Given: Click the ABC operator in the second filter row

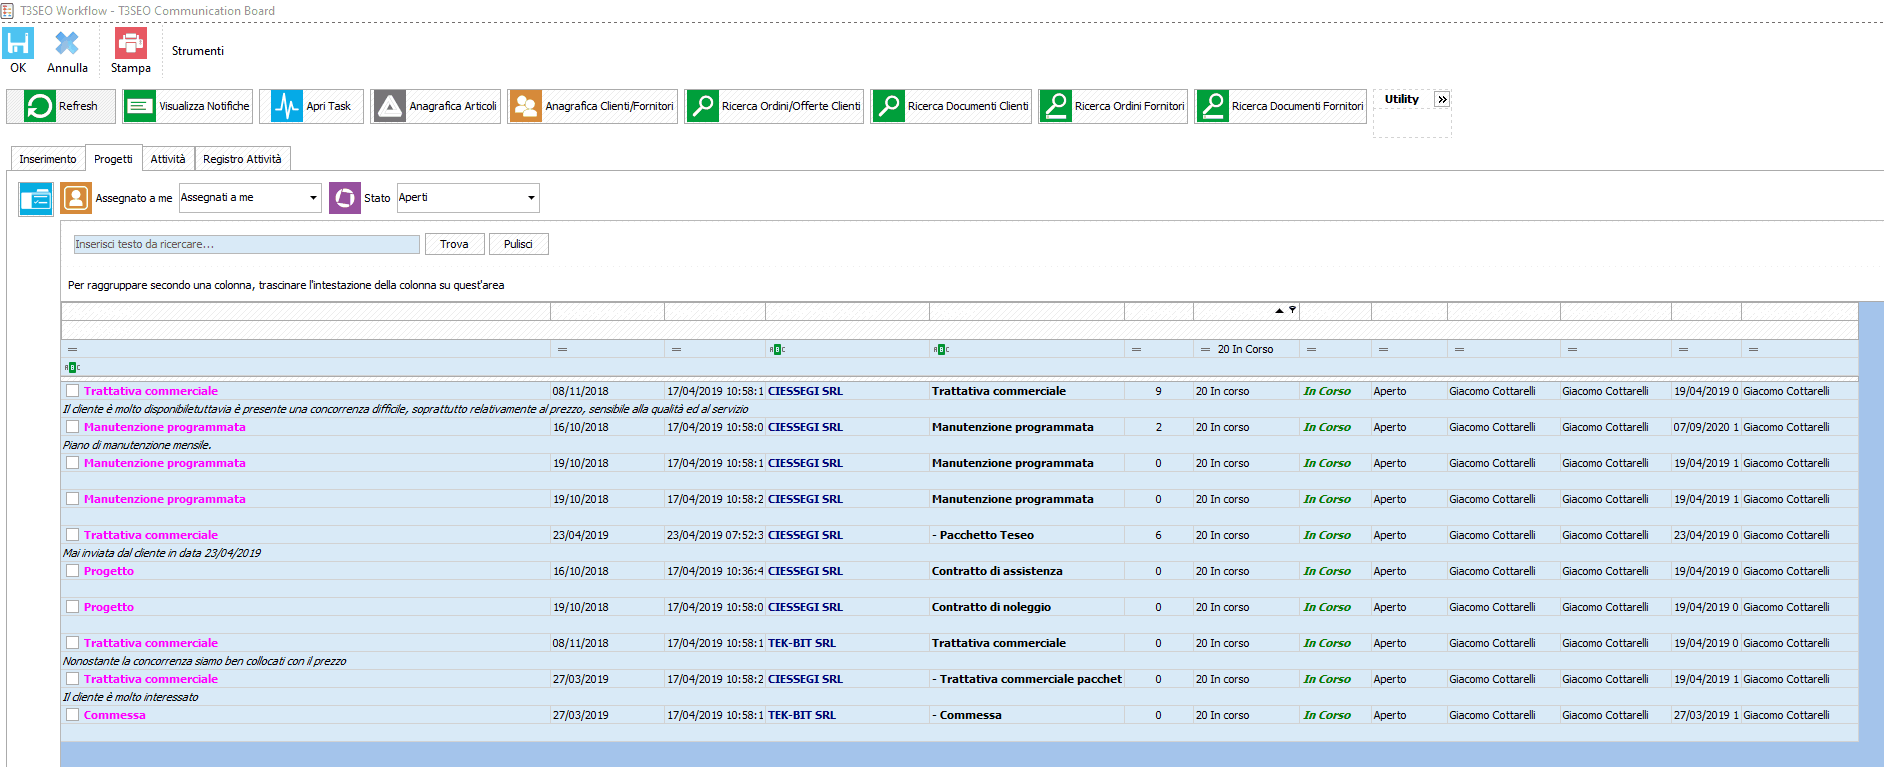Looking at the screenshot, I should pyautogui.click(x=72, y=368).
